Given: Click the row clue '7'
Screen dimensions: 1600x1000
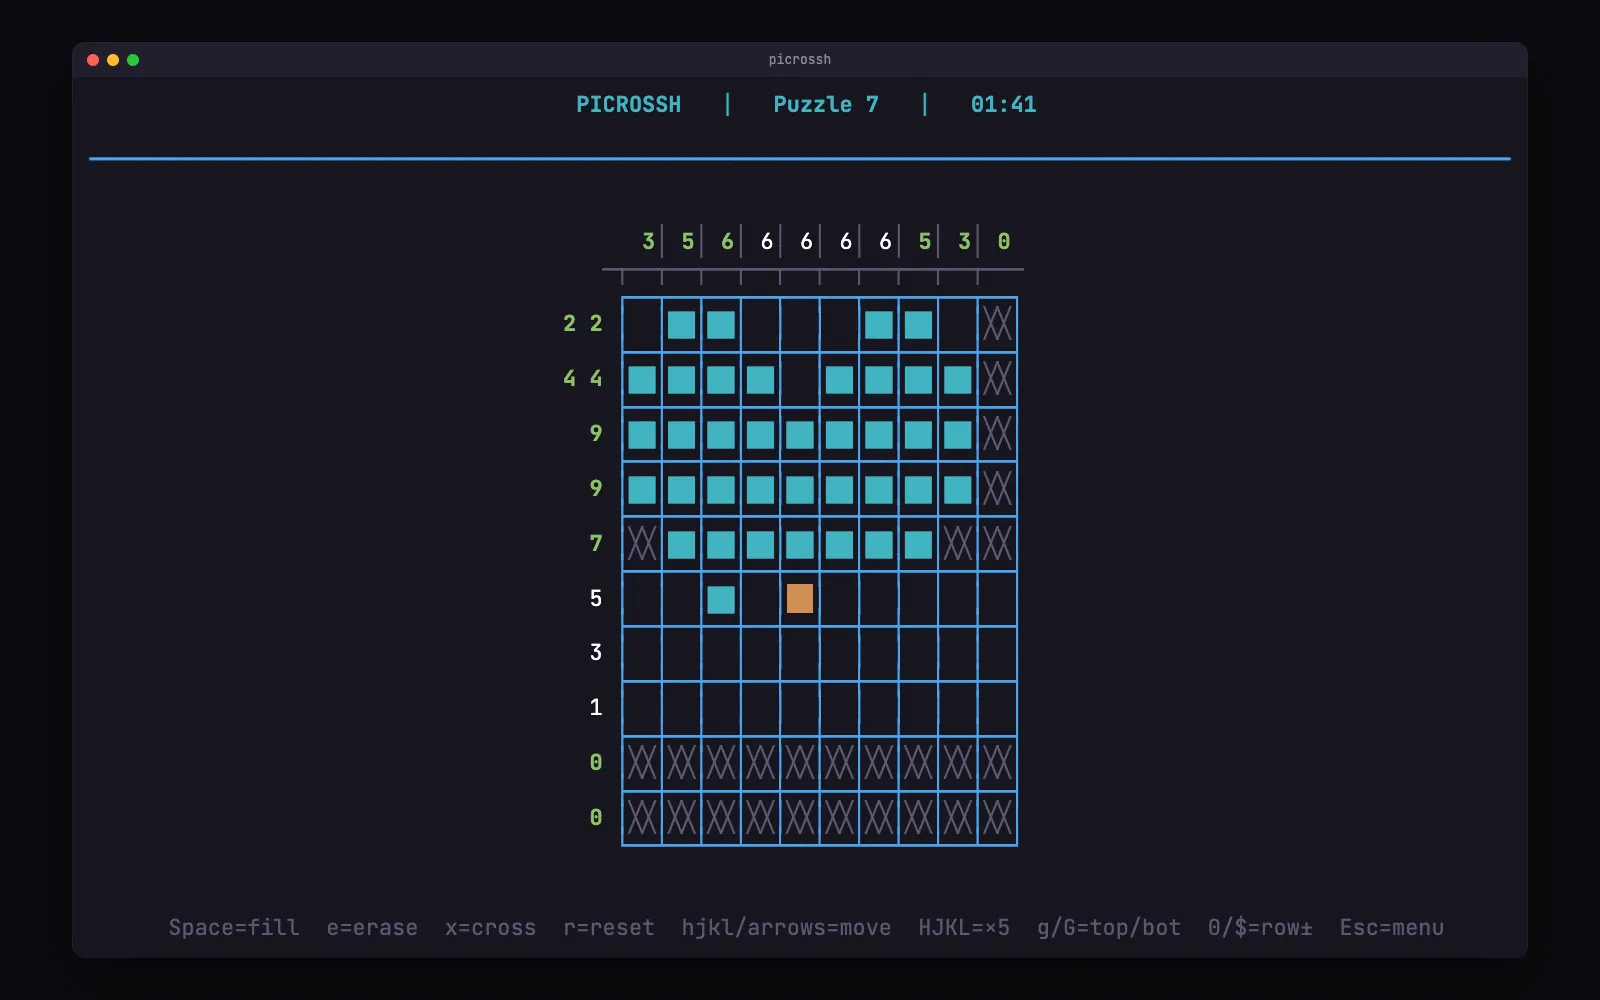Looking at the screenshot, I should (x=596, y=544).
